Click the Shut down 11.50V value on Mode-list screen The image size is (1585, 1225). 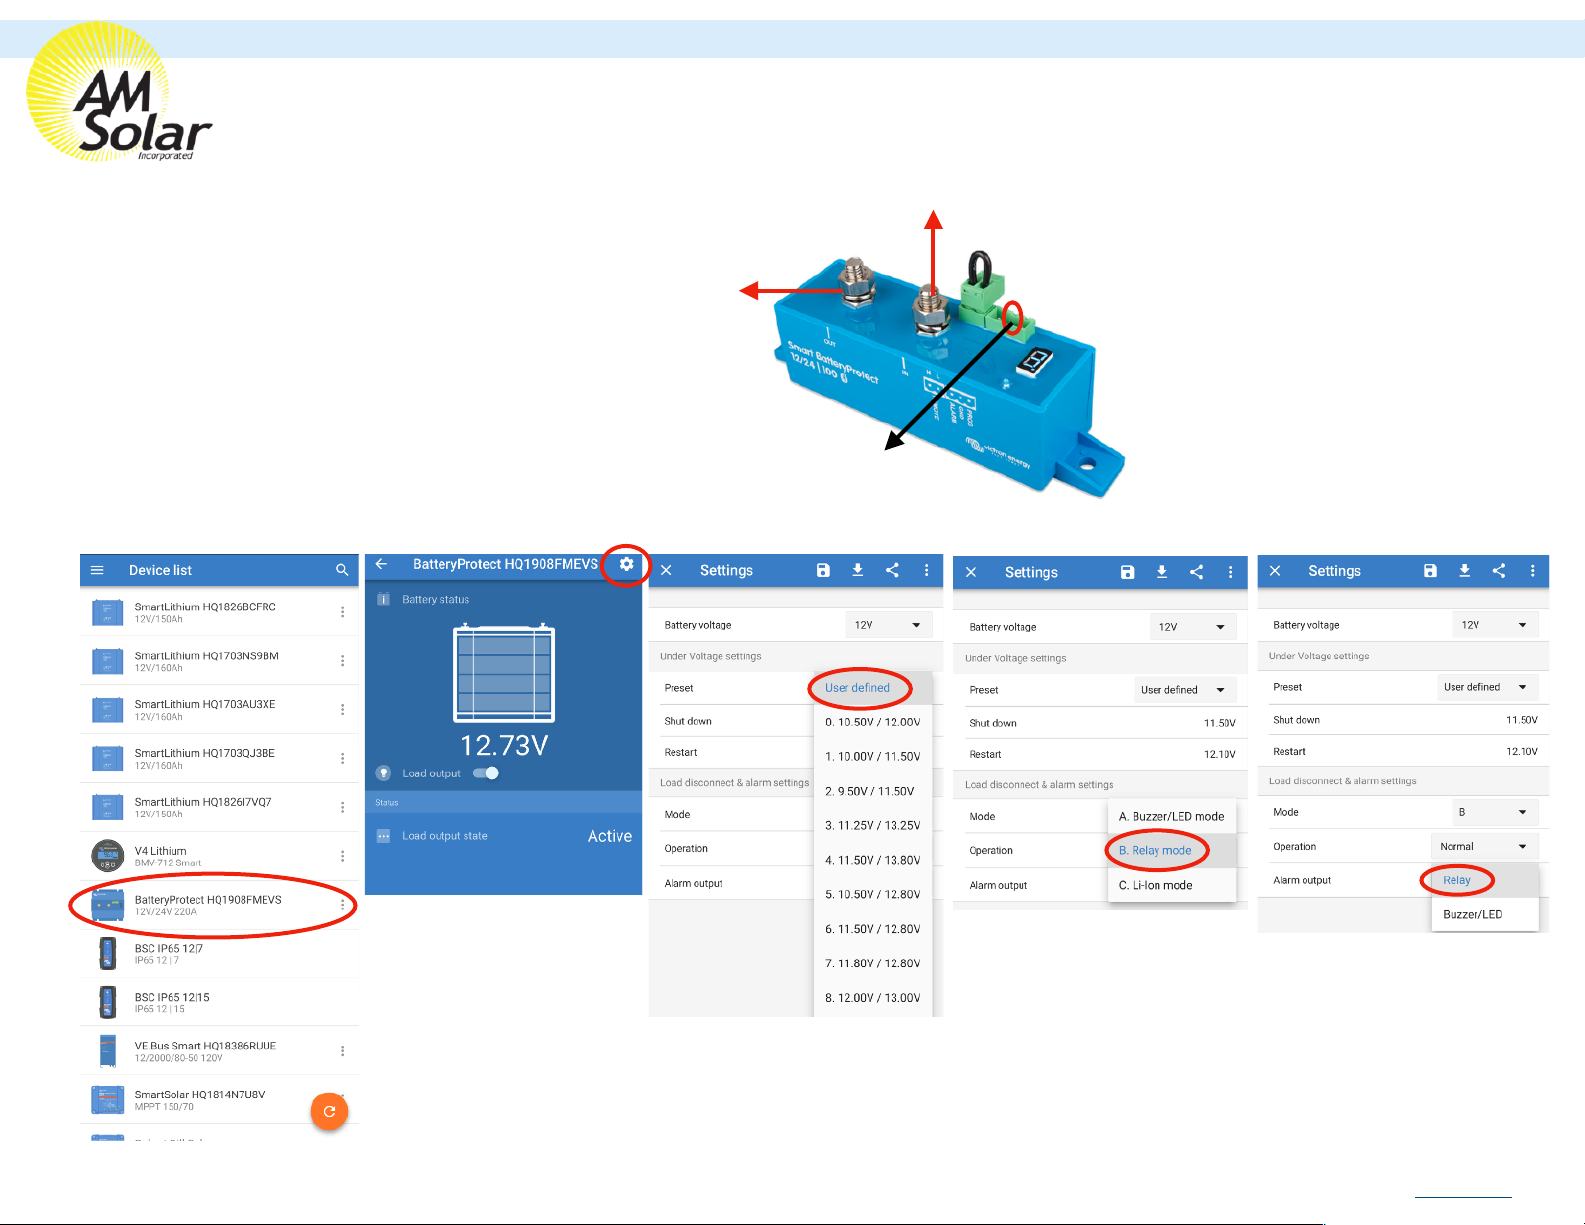coord(1219,723)
